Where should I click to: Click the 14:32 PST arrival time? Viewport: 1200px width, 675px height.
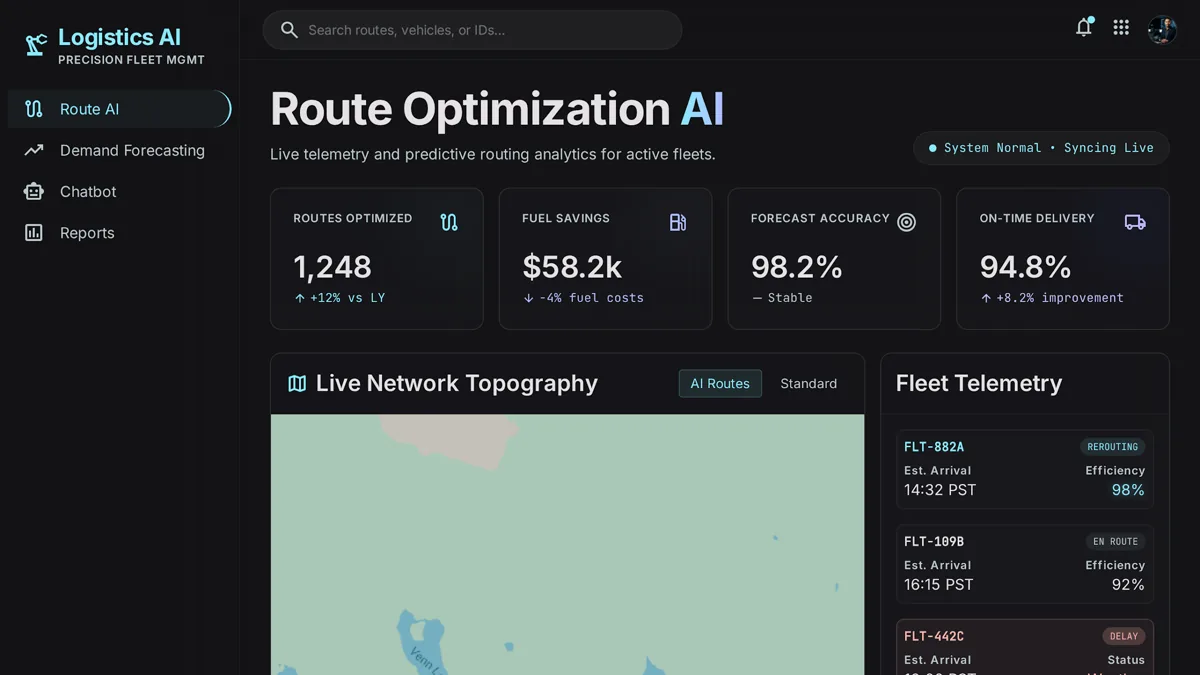pos(940,490)
